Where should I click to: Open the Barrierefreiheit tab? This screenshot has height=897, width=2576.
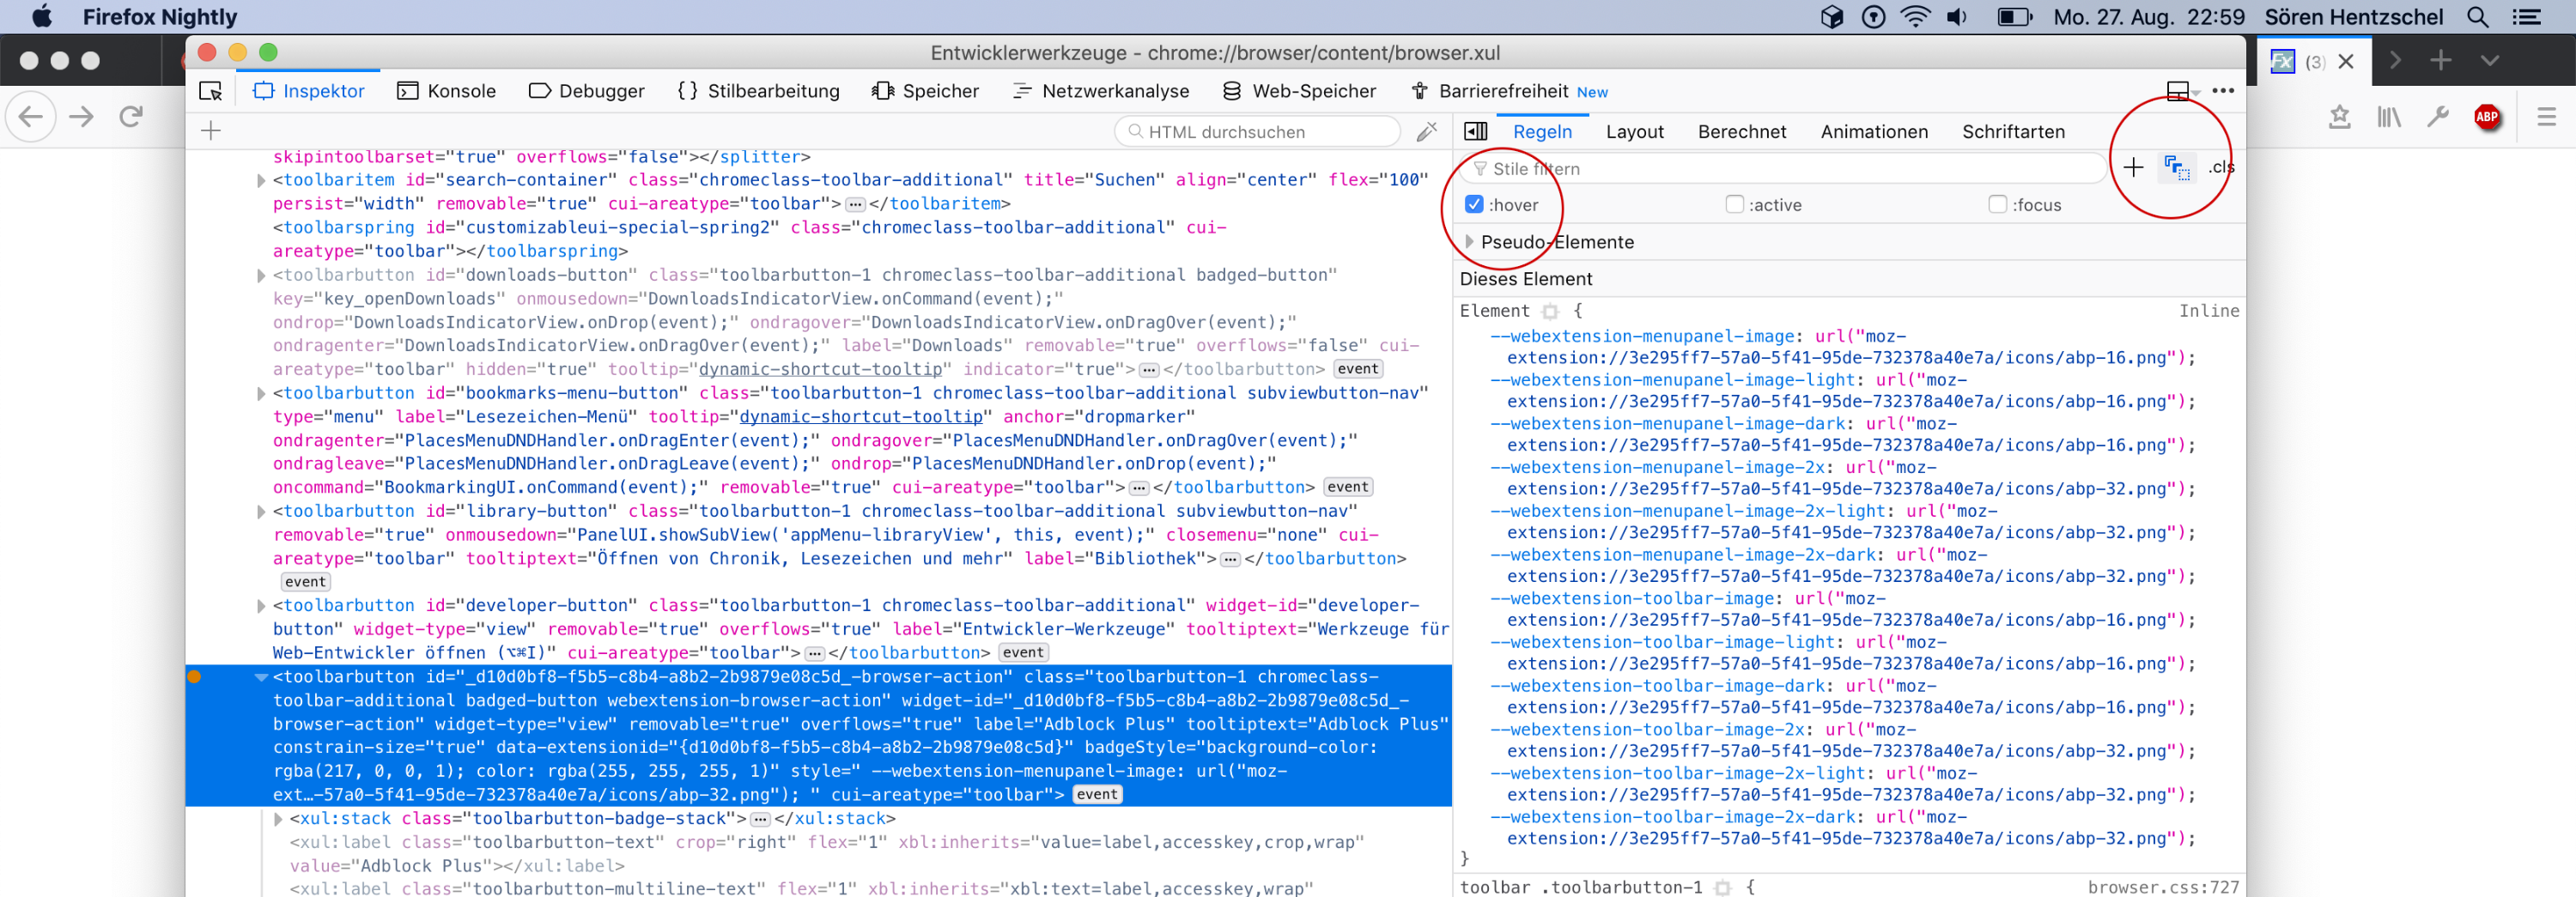[1509, 91]
